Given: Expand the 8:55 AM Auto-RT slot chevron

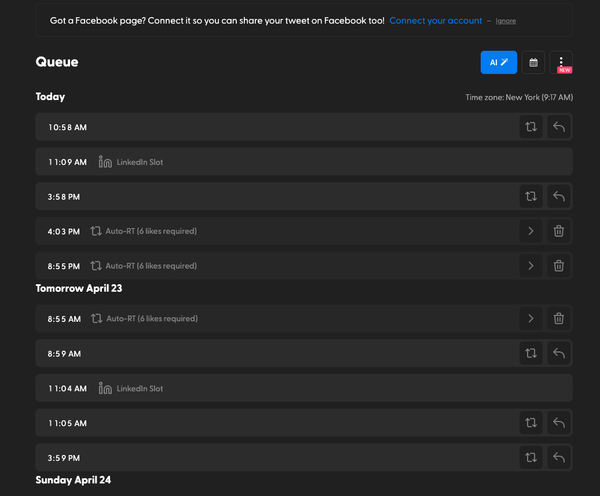Looking at the screenshot, I should (x=530, y=319).
